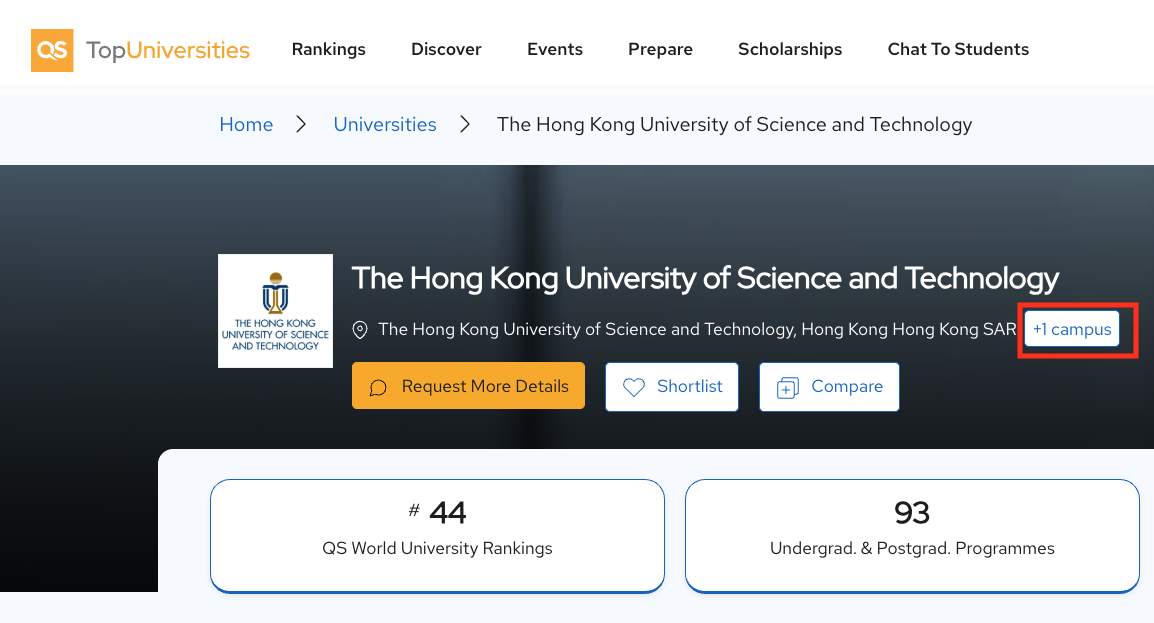Click the orange QS logo icon
The width and height of the screenshot is (1154, 623).
click(x=52, y=50)
